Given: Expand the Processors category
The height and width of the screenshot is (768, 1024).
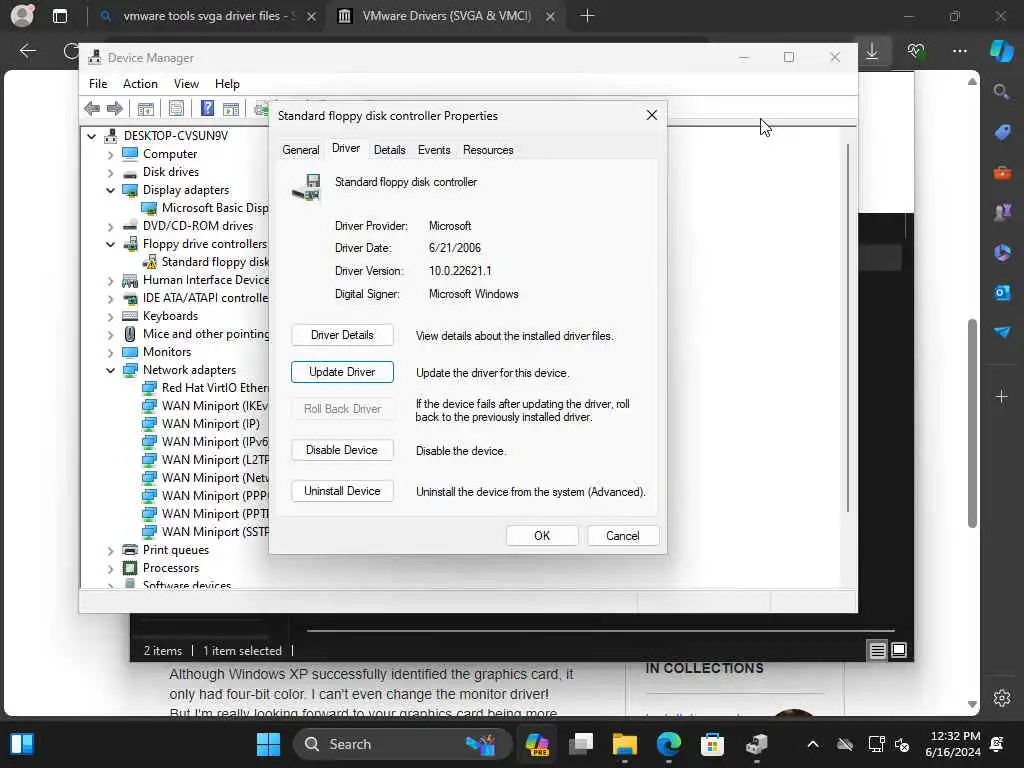Looking at the screenshot, I should [110, 568].
